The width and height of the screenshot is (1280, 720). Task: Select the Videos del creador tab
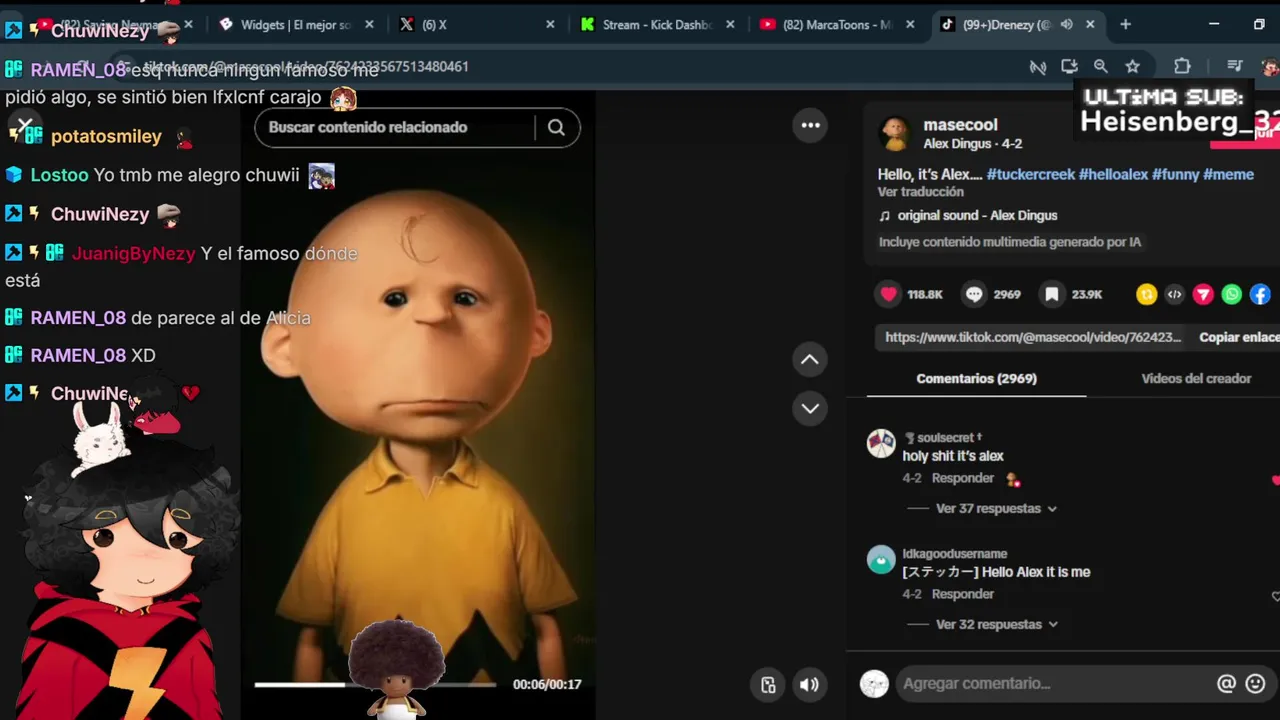coord(1196,379)
